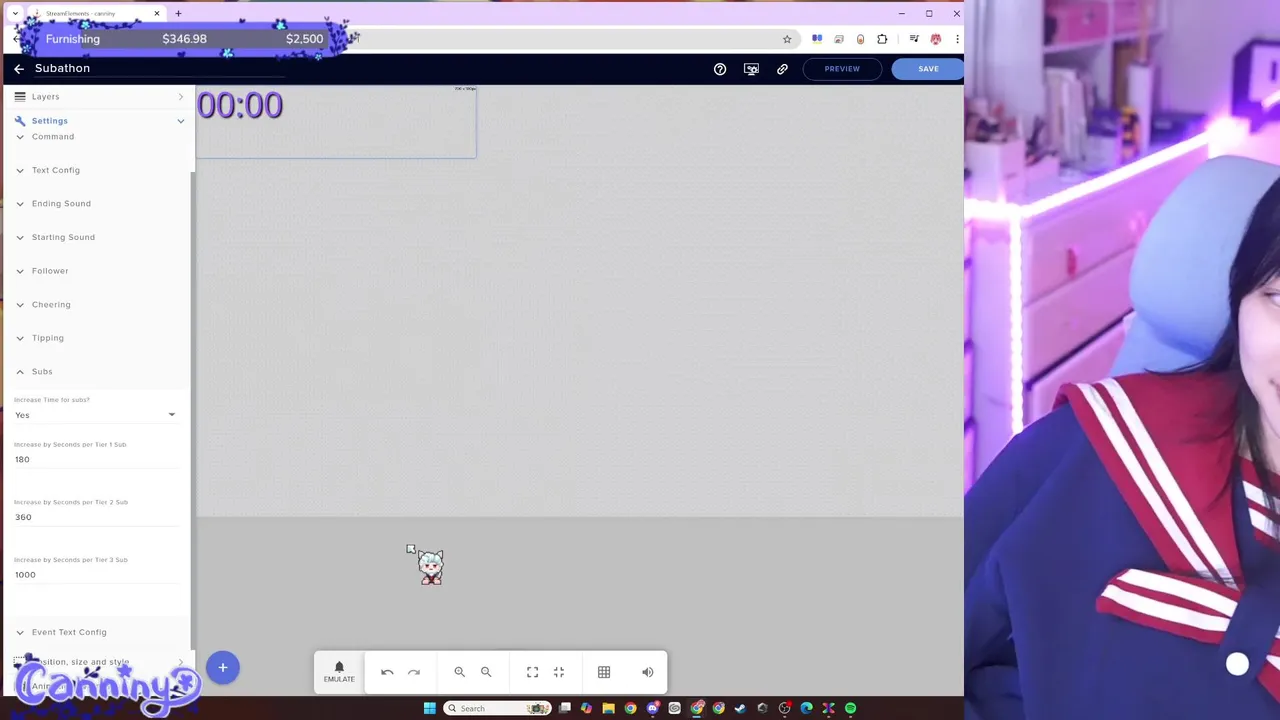Open Chrome three-dot menu
This screenshot has height=720, width=1280.
957,39
